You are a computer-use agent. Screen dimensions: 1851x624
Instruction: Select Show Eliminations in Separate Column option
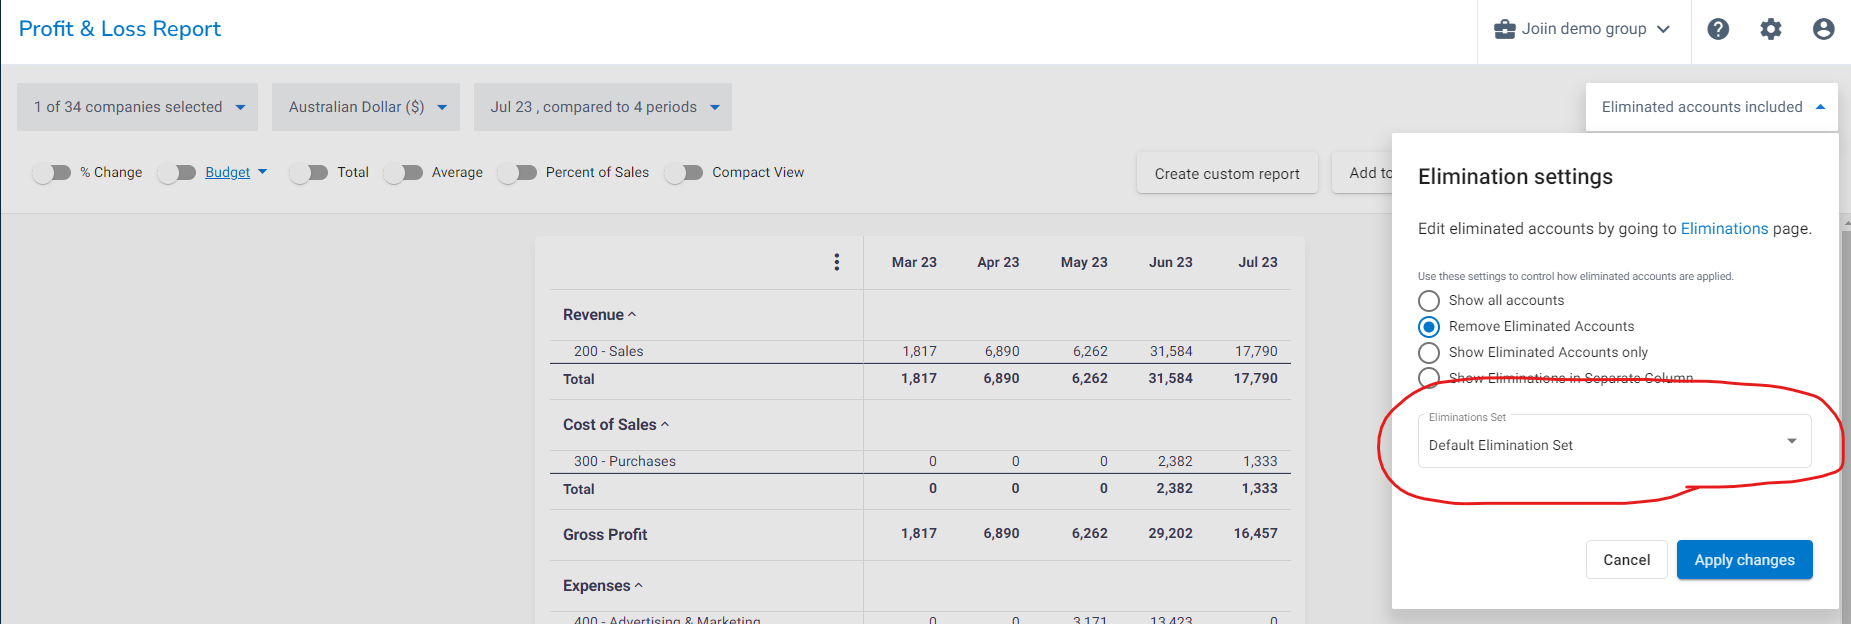point(1429,378)
